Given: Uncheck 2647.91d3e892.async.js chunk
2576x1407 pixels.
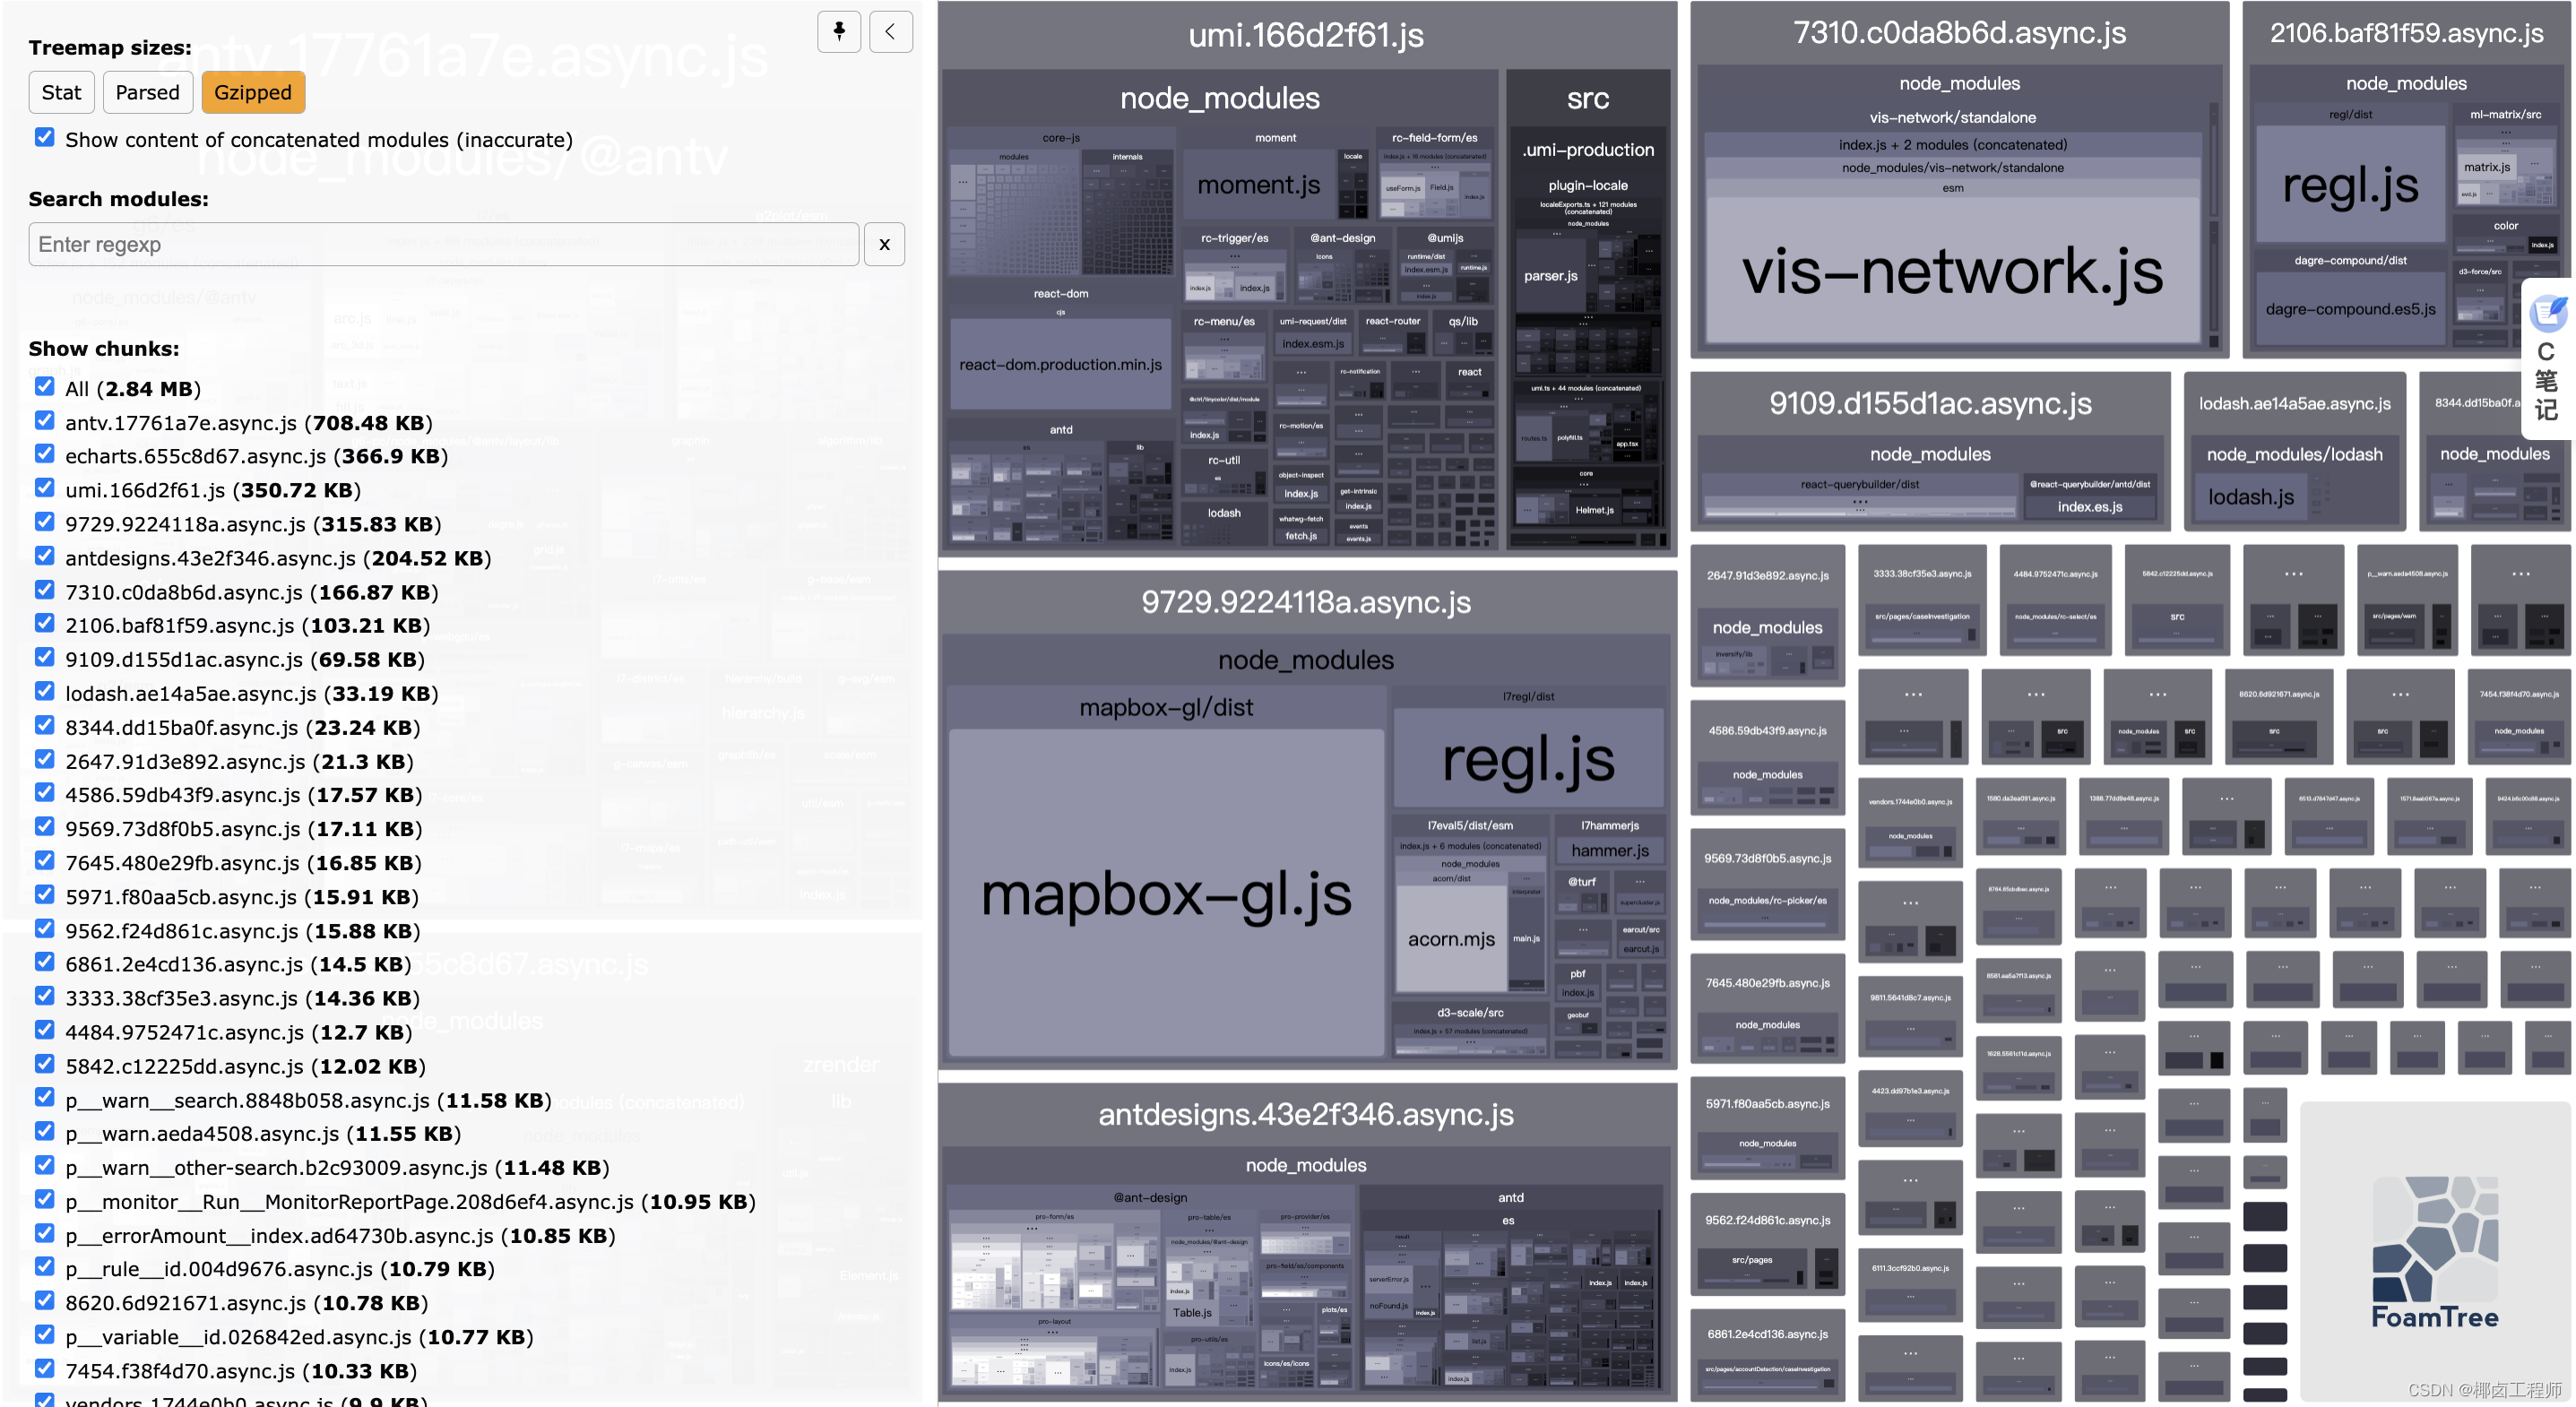Looking at the screenshot, I should (x=44, y=759).
